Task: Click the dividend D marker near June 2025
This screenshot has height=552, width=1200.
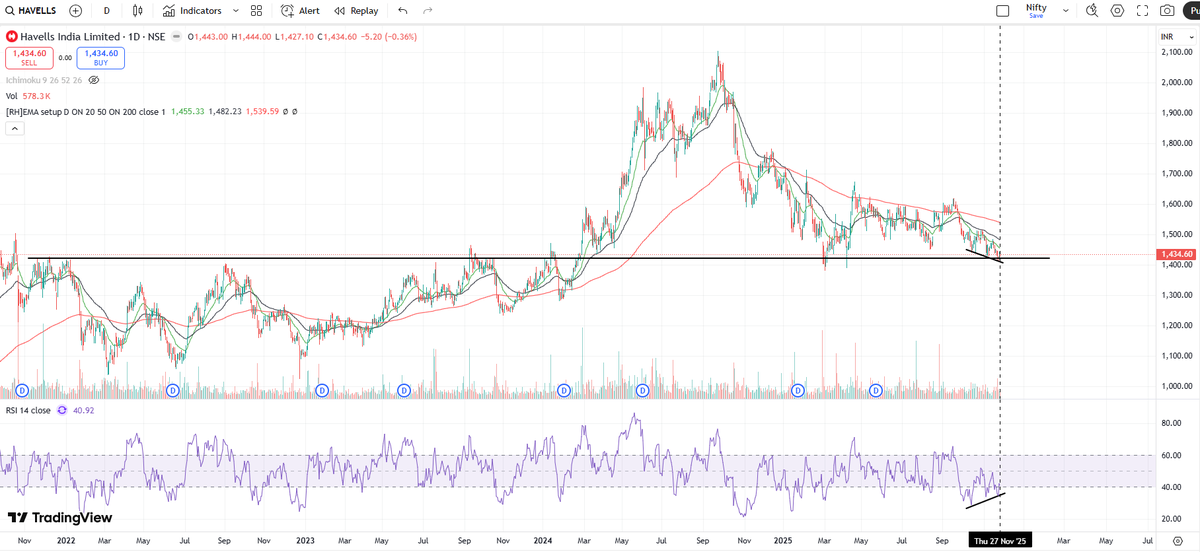Action: (876, 389)
